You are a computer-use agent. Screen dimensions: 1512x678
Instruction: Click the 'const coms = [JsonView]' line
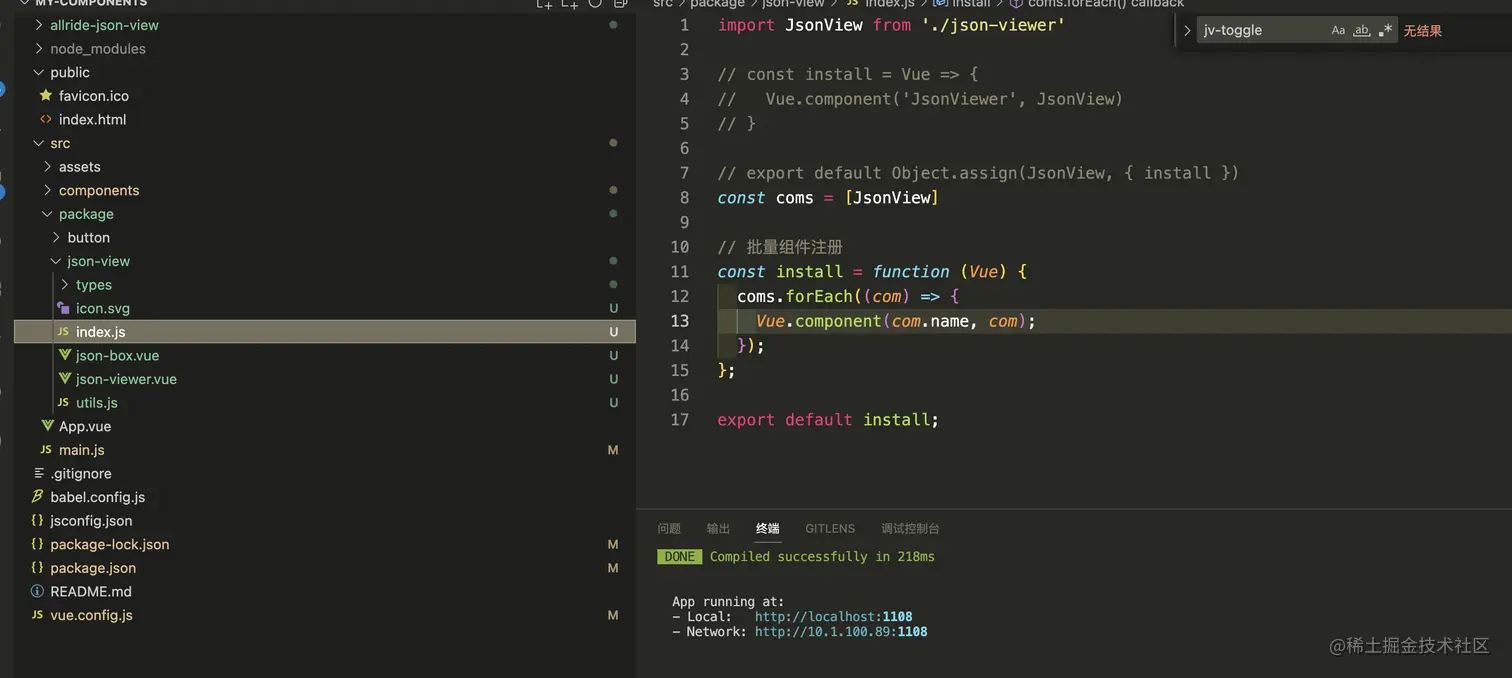tap(828, 198)
